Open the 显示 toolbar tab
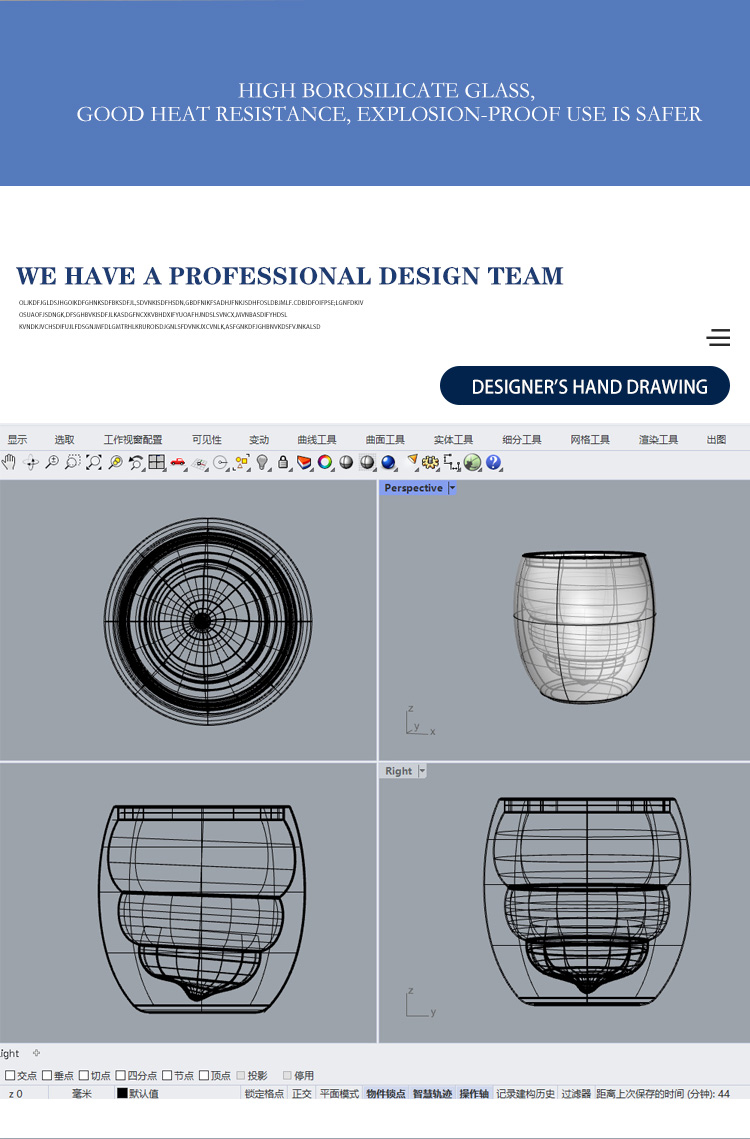The width and height of the screenshot is (750, 1139). [x=17, y=439]
